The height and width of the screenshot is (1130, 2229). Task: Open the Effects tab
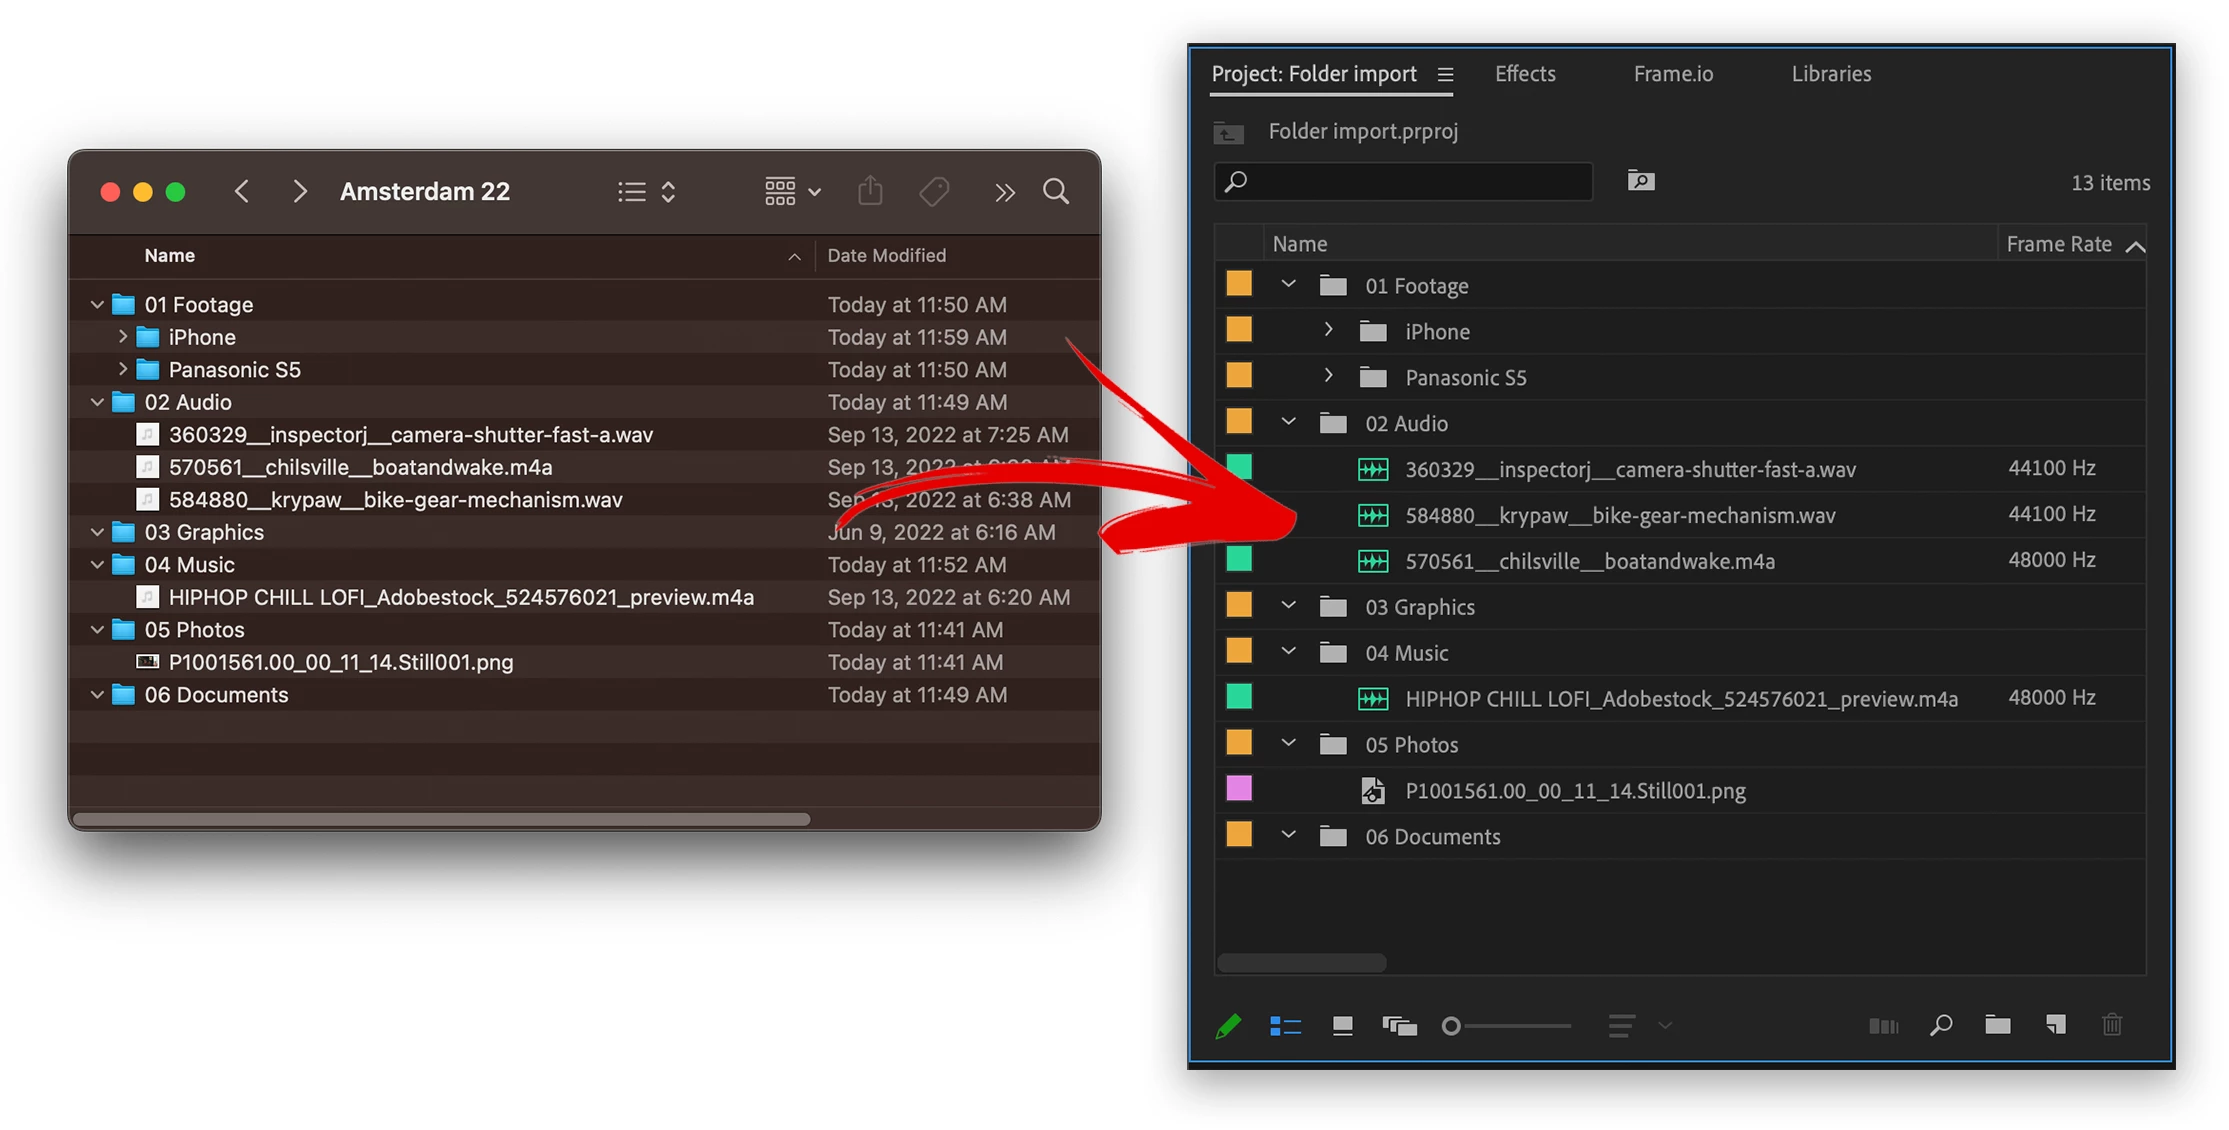(x=1524, y=74)
